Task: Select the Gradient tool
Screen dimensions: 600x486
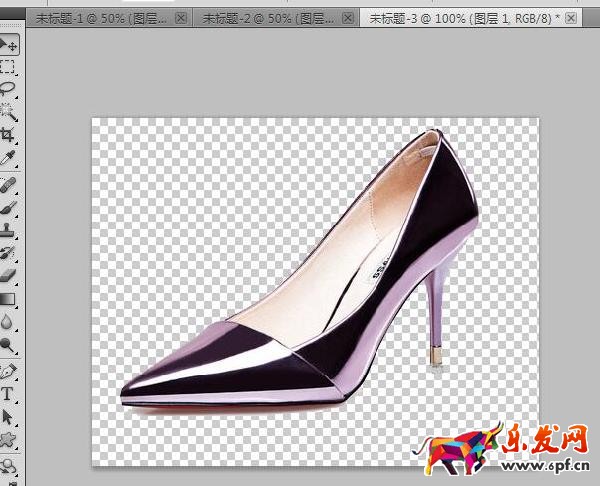Action: pyautogui.click(x=9, y=298)
